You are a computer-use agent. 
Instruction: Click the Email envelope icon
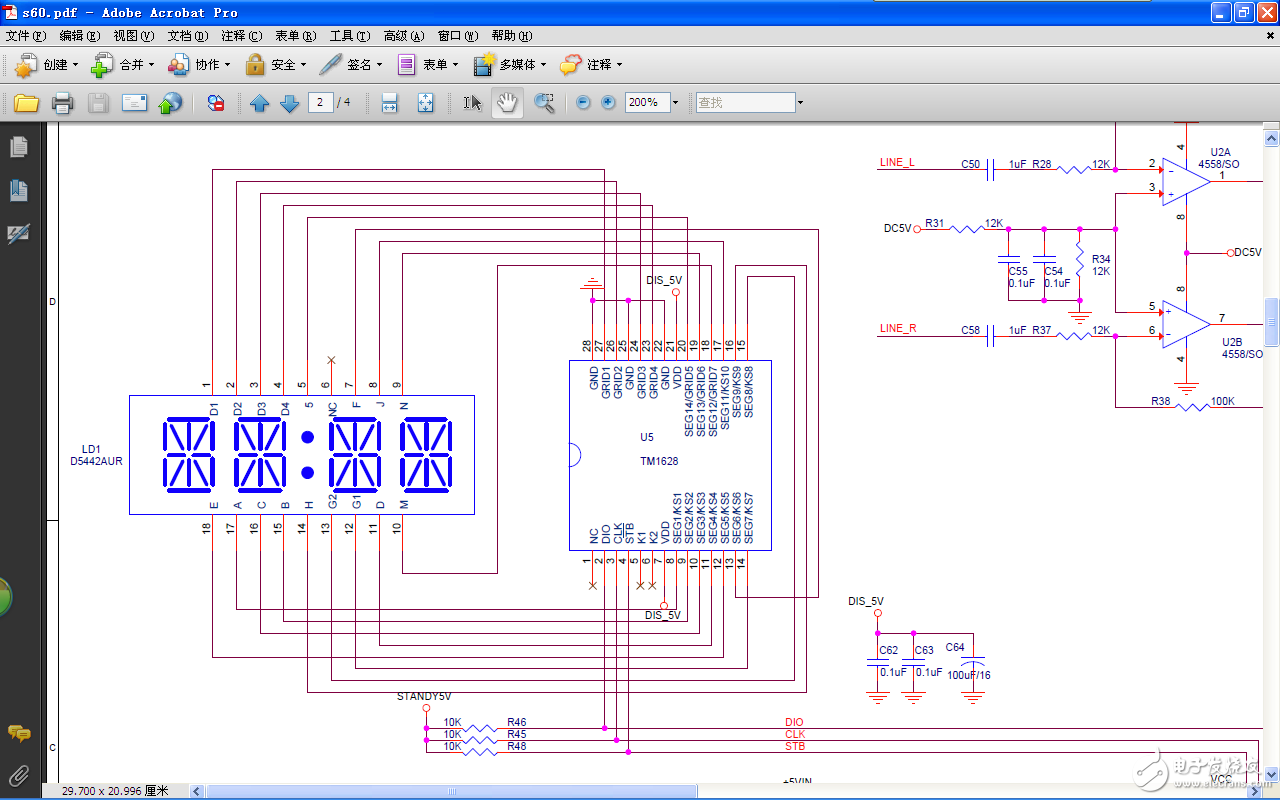[x=134, y=102]
